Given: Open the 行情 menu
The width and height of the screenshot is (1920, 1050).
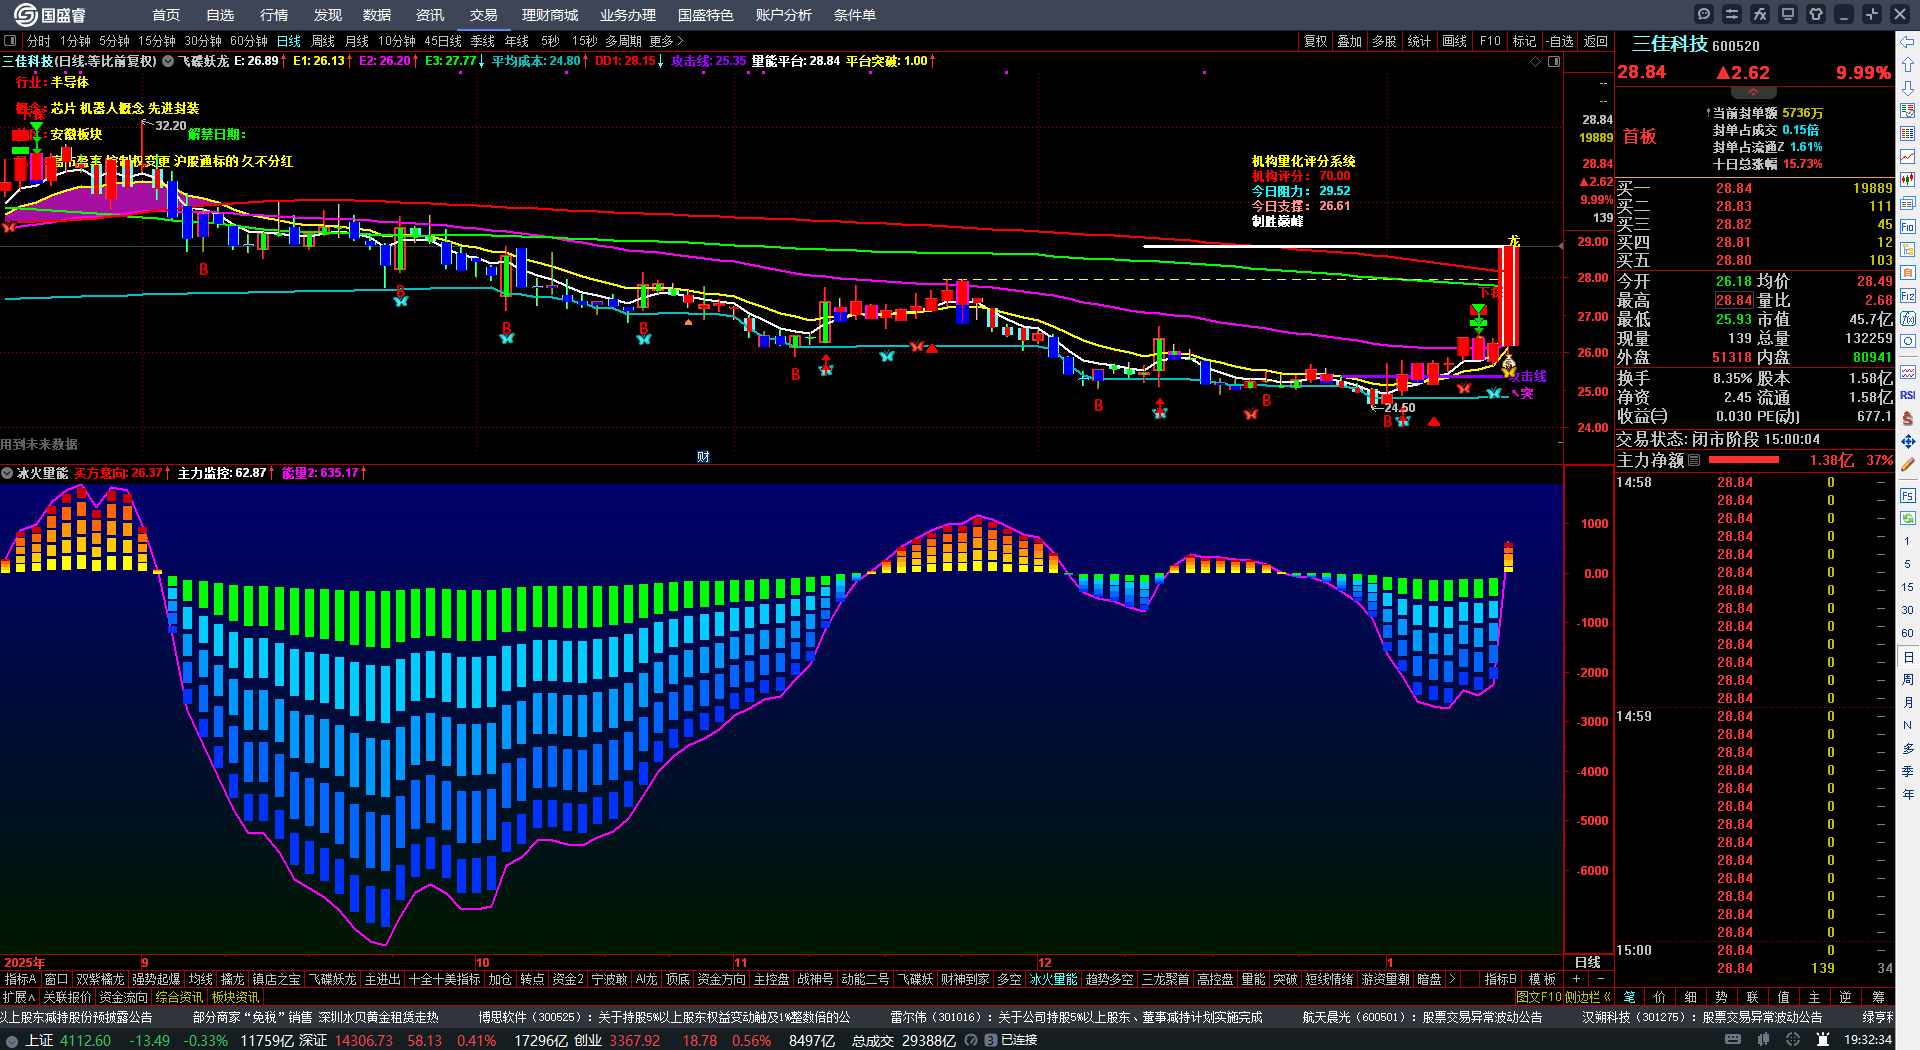Looking at the screenshot, I should (274, 15).
